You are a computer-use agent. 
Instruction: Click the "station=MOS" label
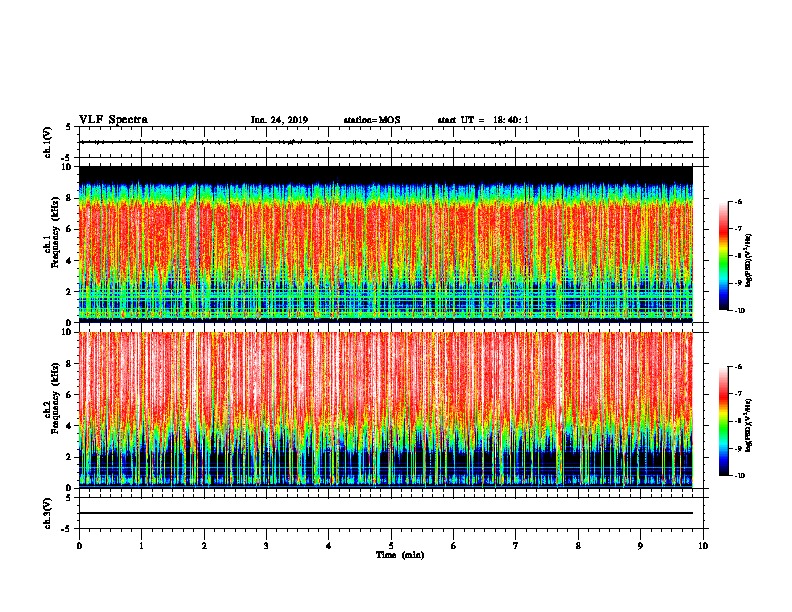pos(372,120)
